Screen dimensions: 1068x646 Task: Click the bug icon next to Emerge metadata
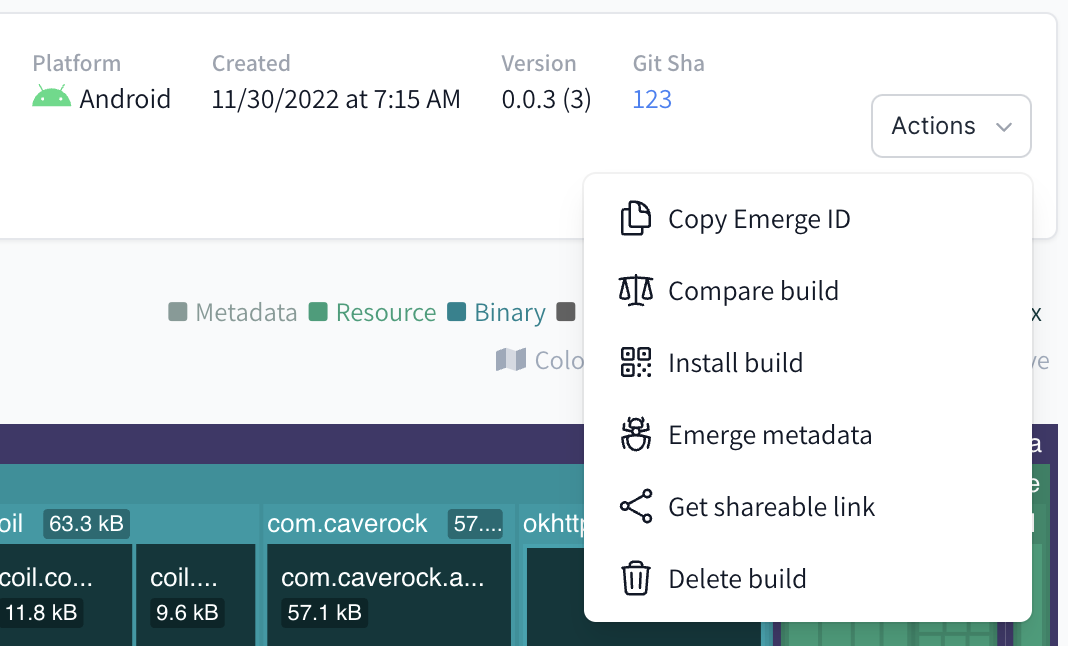click(635, 434)
